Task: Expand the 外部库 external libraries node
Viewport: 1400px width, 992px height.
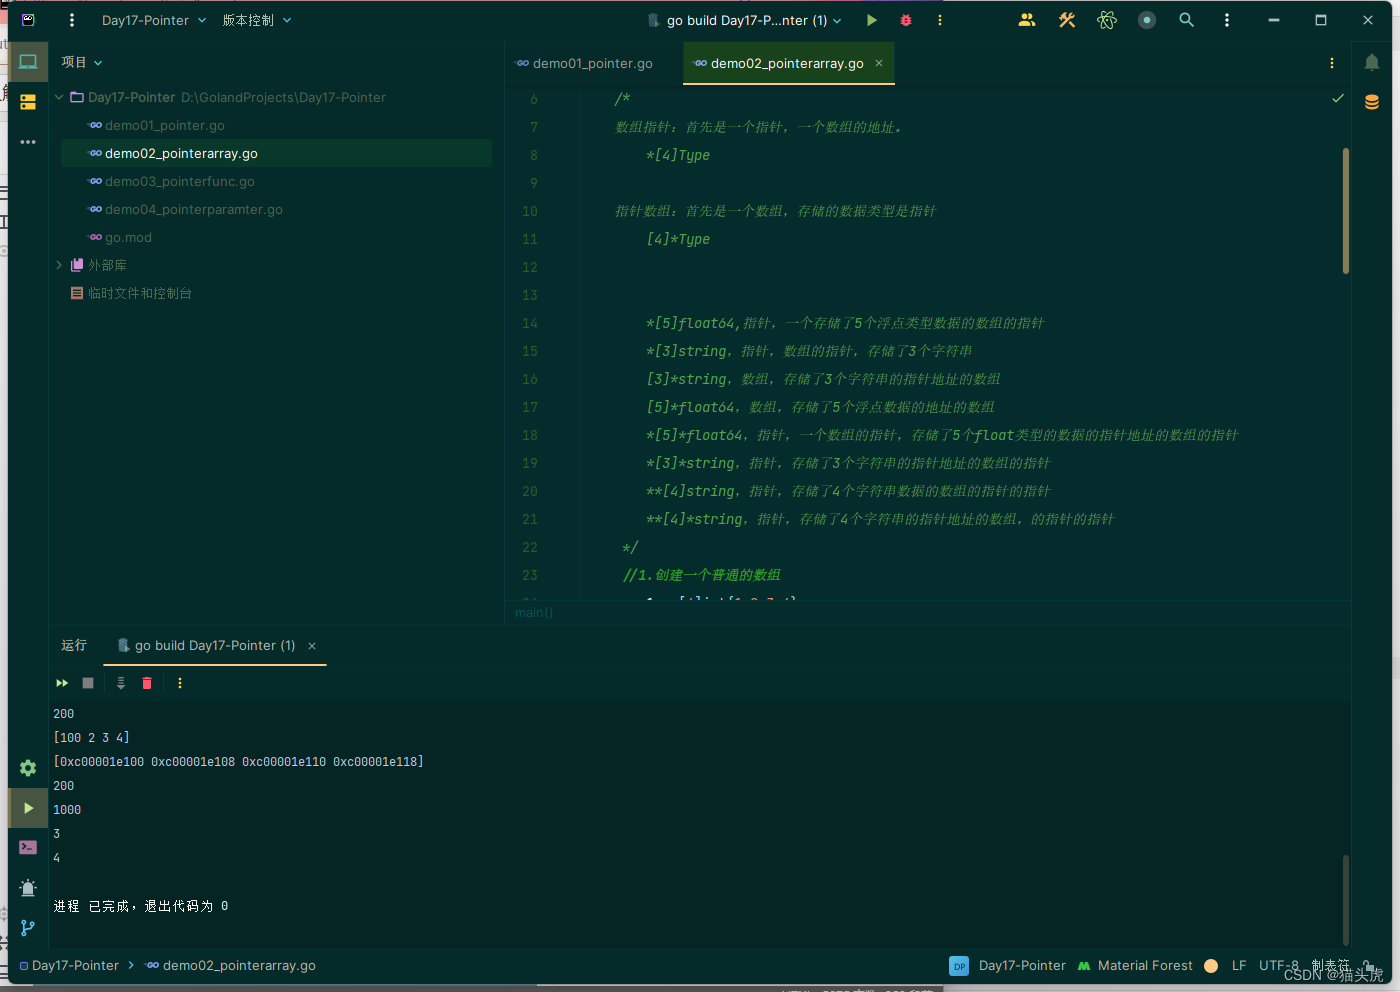Action: click(59, 265)
